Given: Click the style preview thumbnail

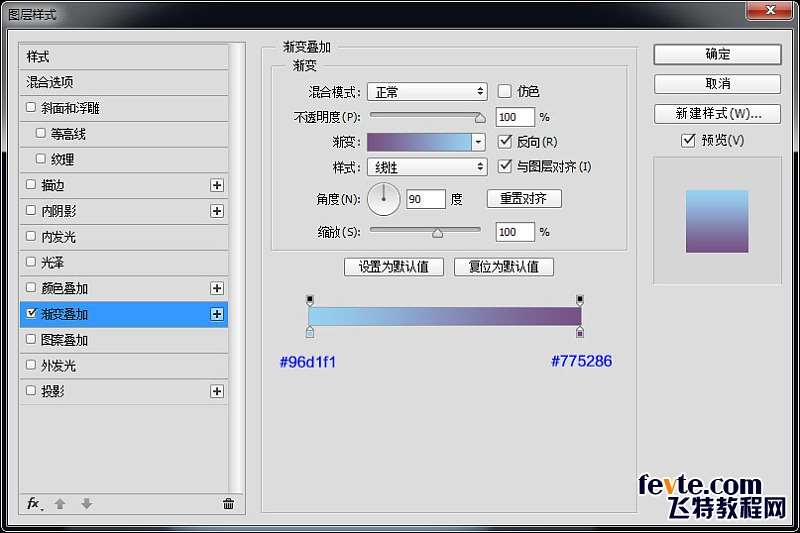Looking at the screenshot, I should coord(717,221).
